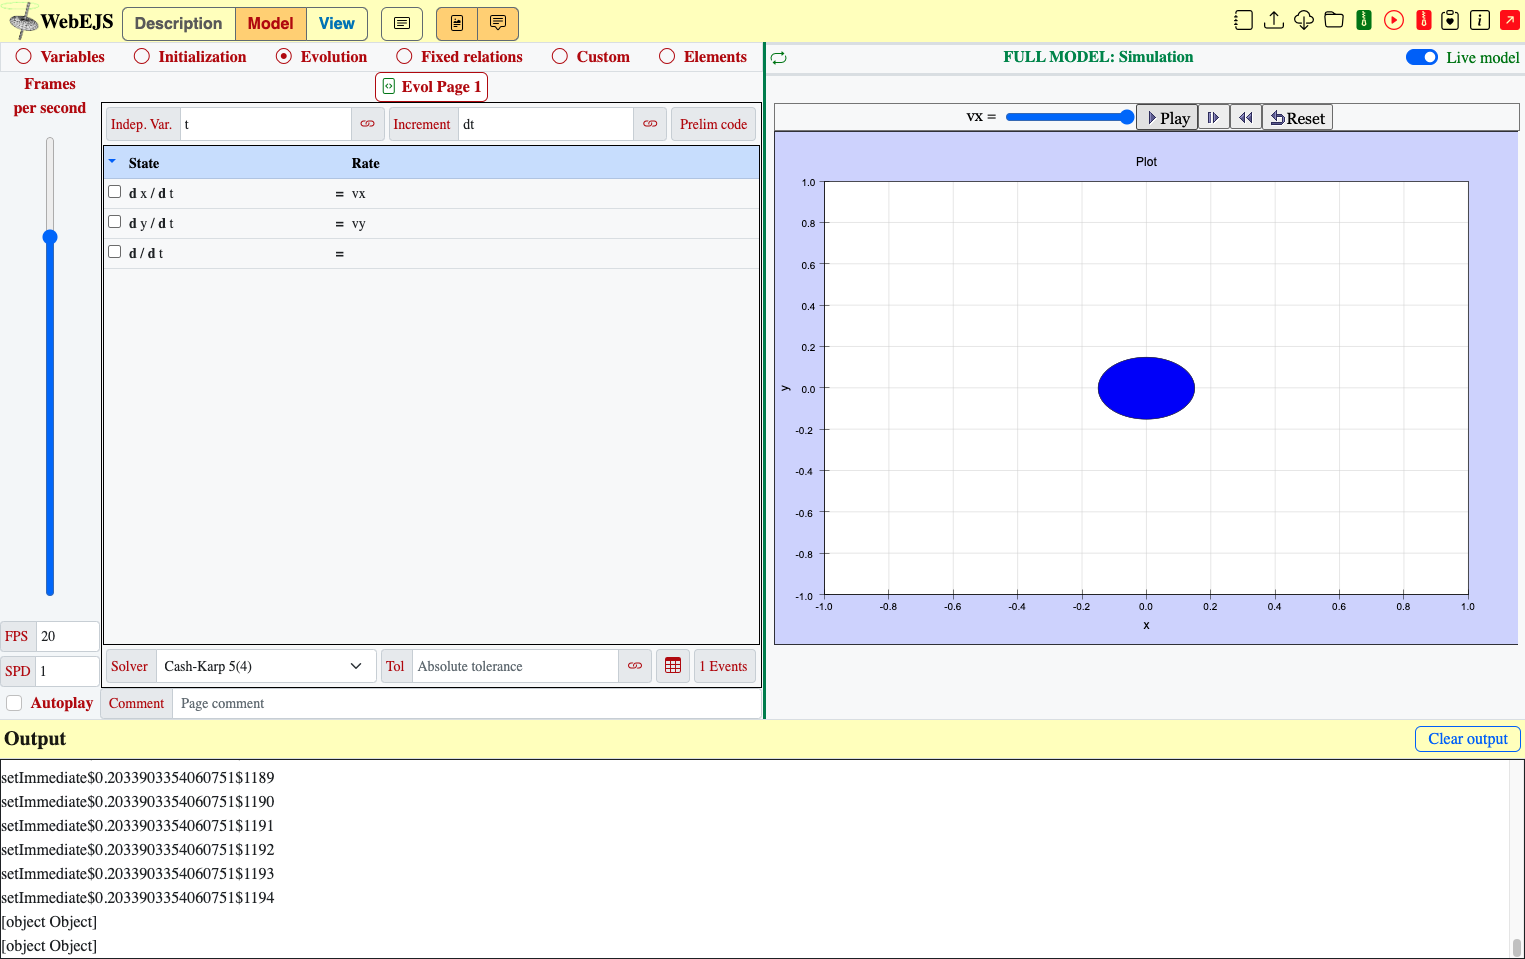Start simulation with the Play button
Image resolution: width=1525 pixels, height=959 pixels.
pos(1168,118)
